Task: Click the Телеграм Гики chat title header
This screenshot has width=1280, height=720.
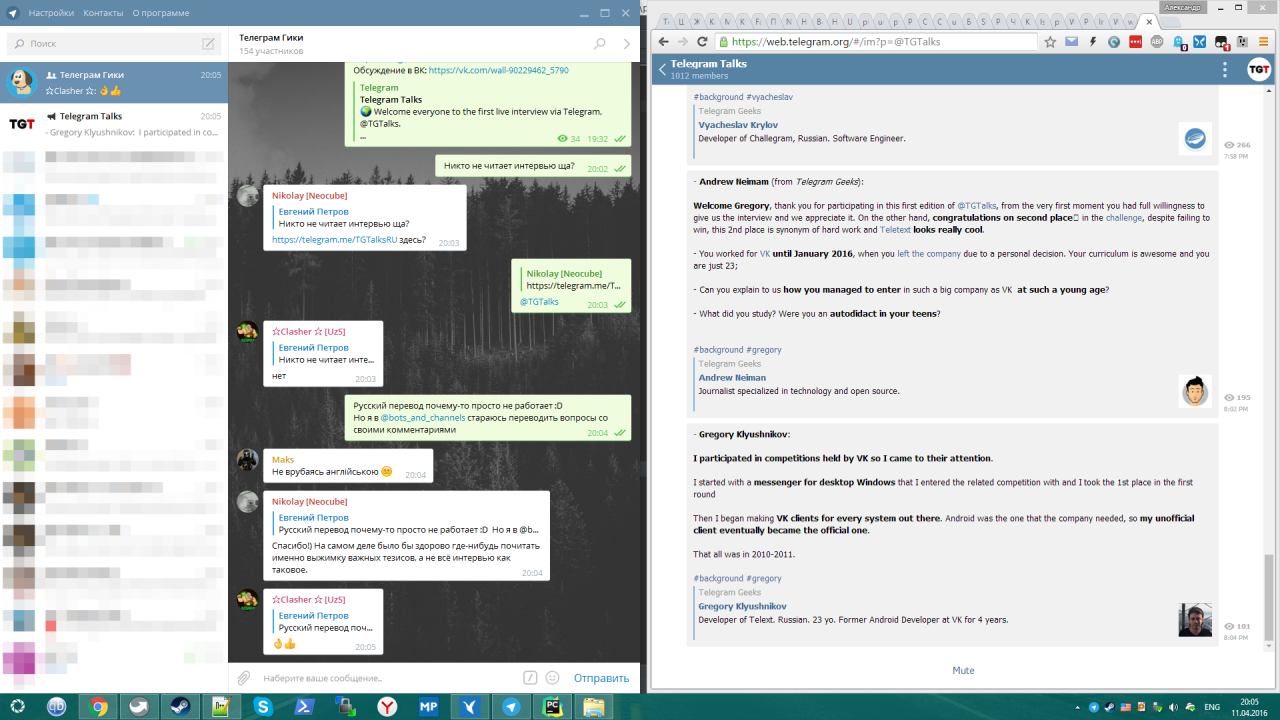Action: pos(271,38)
